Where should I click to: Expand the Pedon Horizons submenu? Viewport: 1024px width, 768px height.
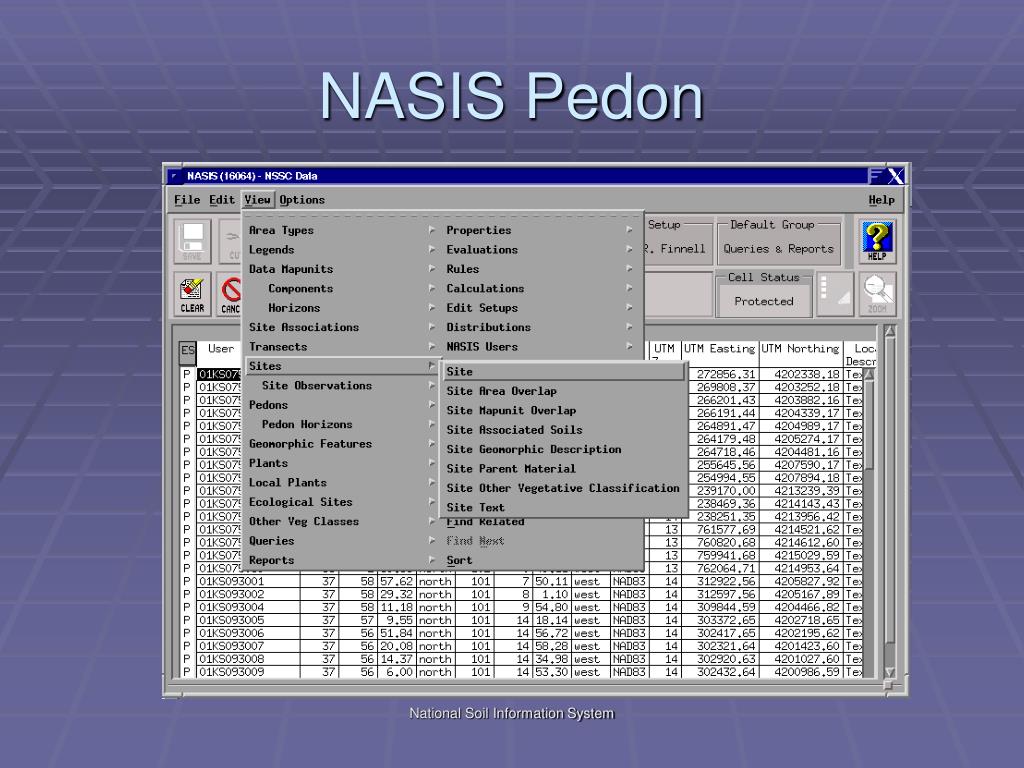pos(342,424)
